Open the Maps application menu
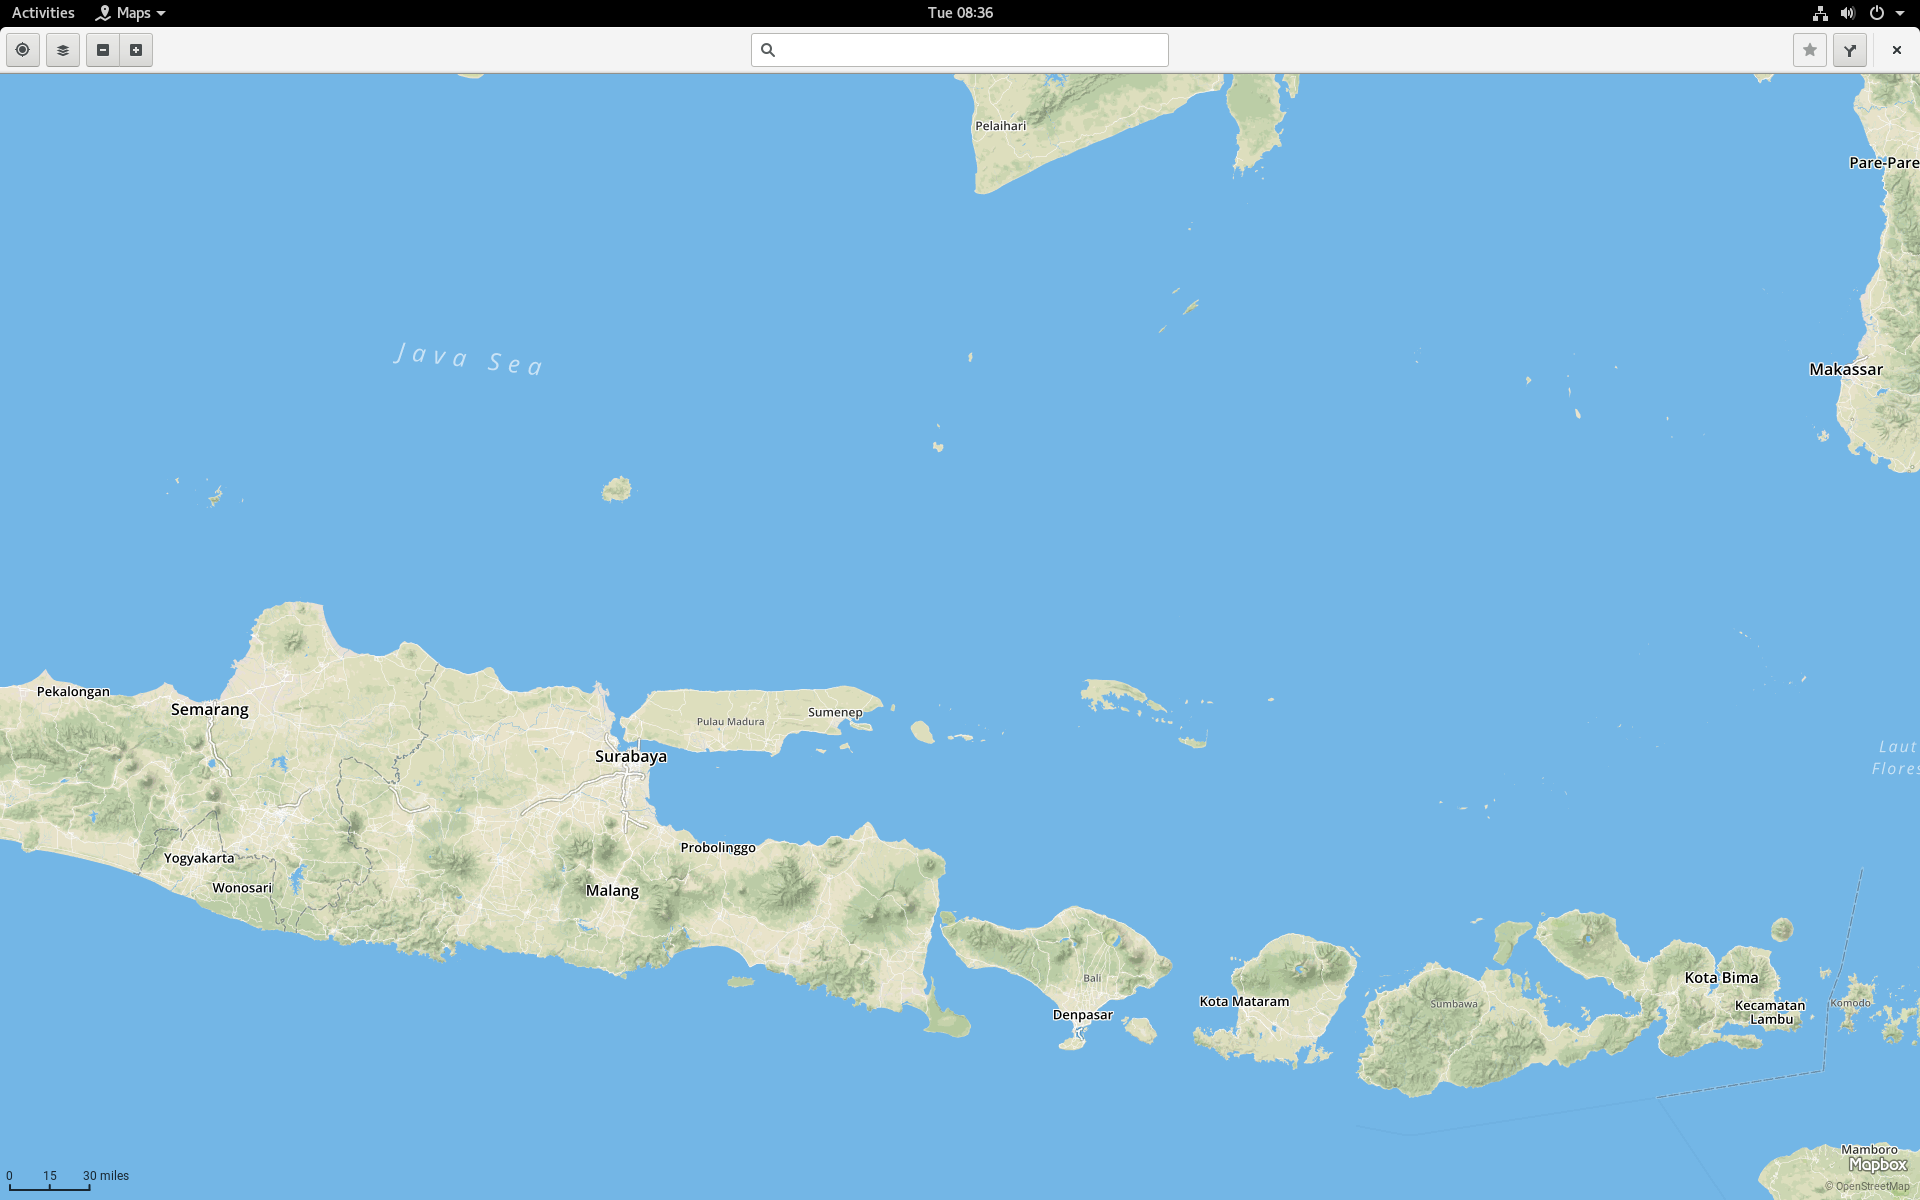The height and width of the screenshot is (1200, 1920). pyautogui.click(x=131, y=13)
